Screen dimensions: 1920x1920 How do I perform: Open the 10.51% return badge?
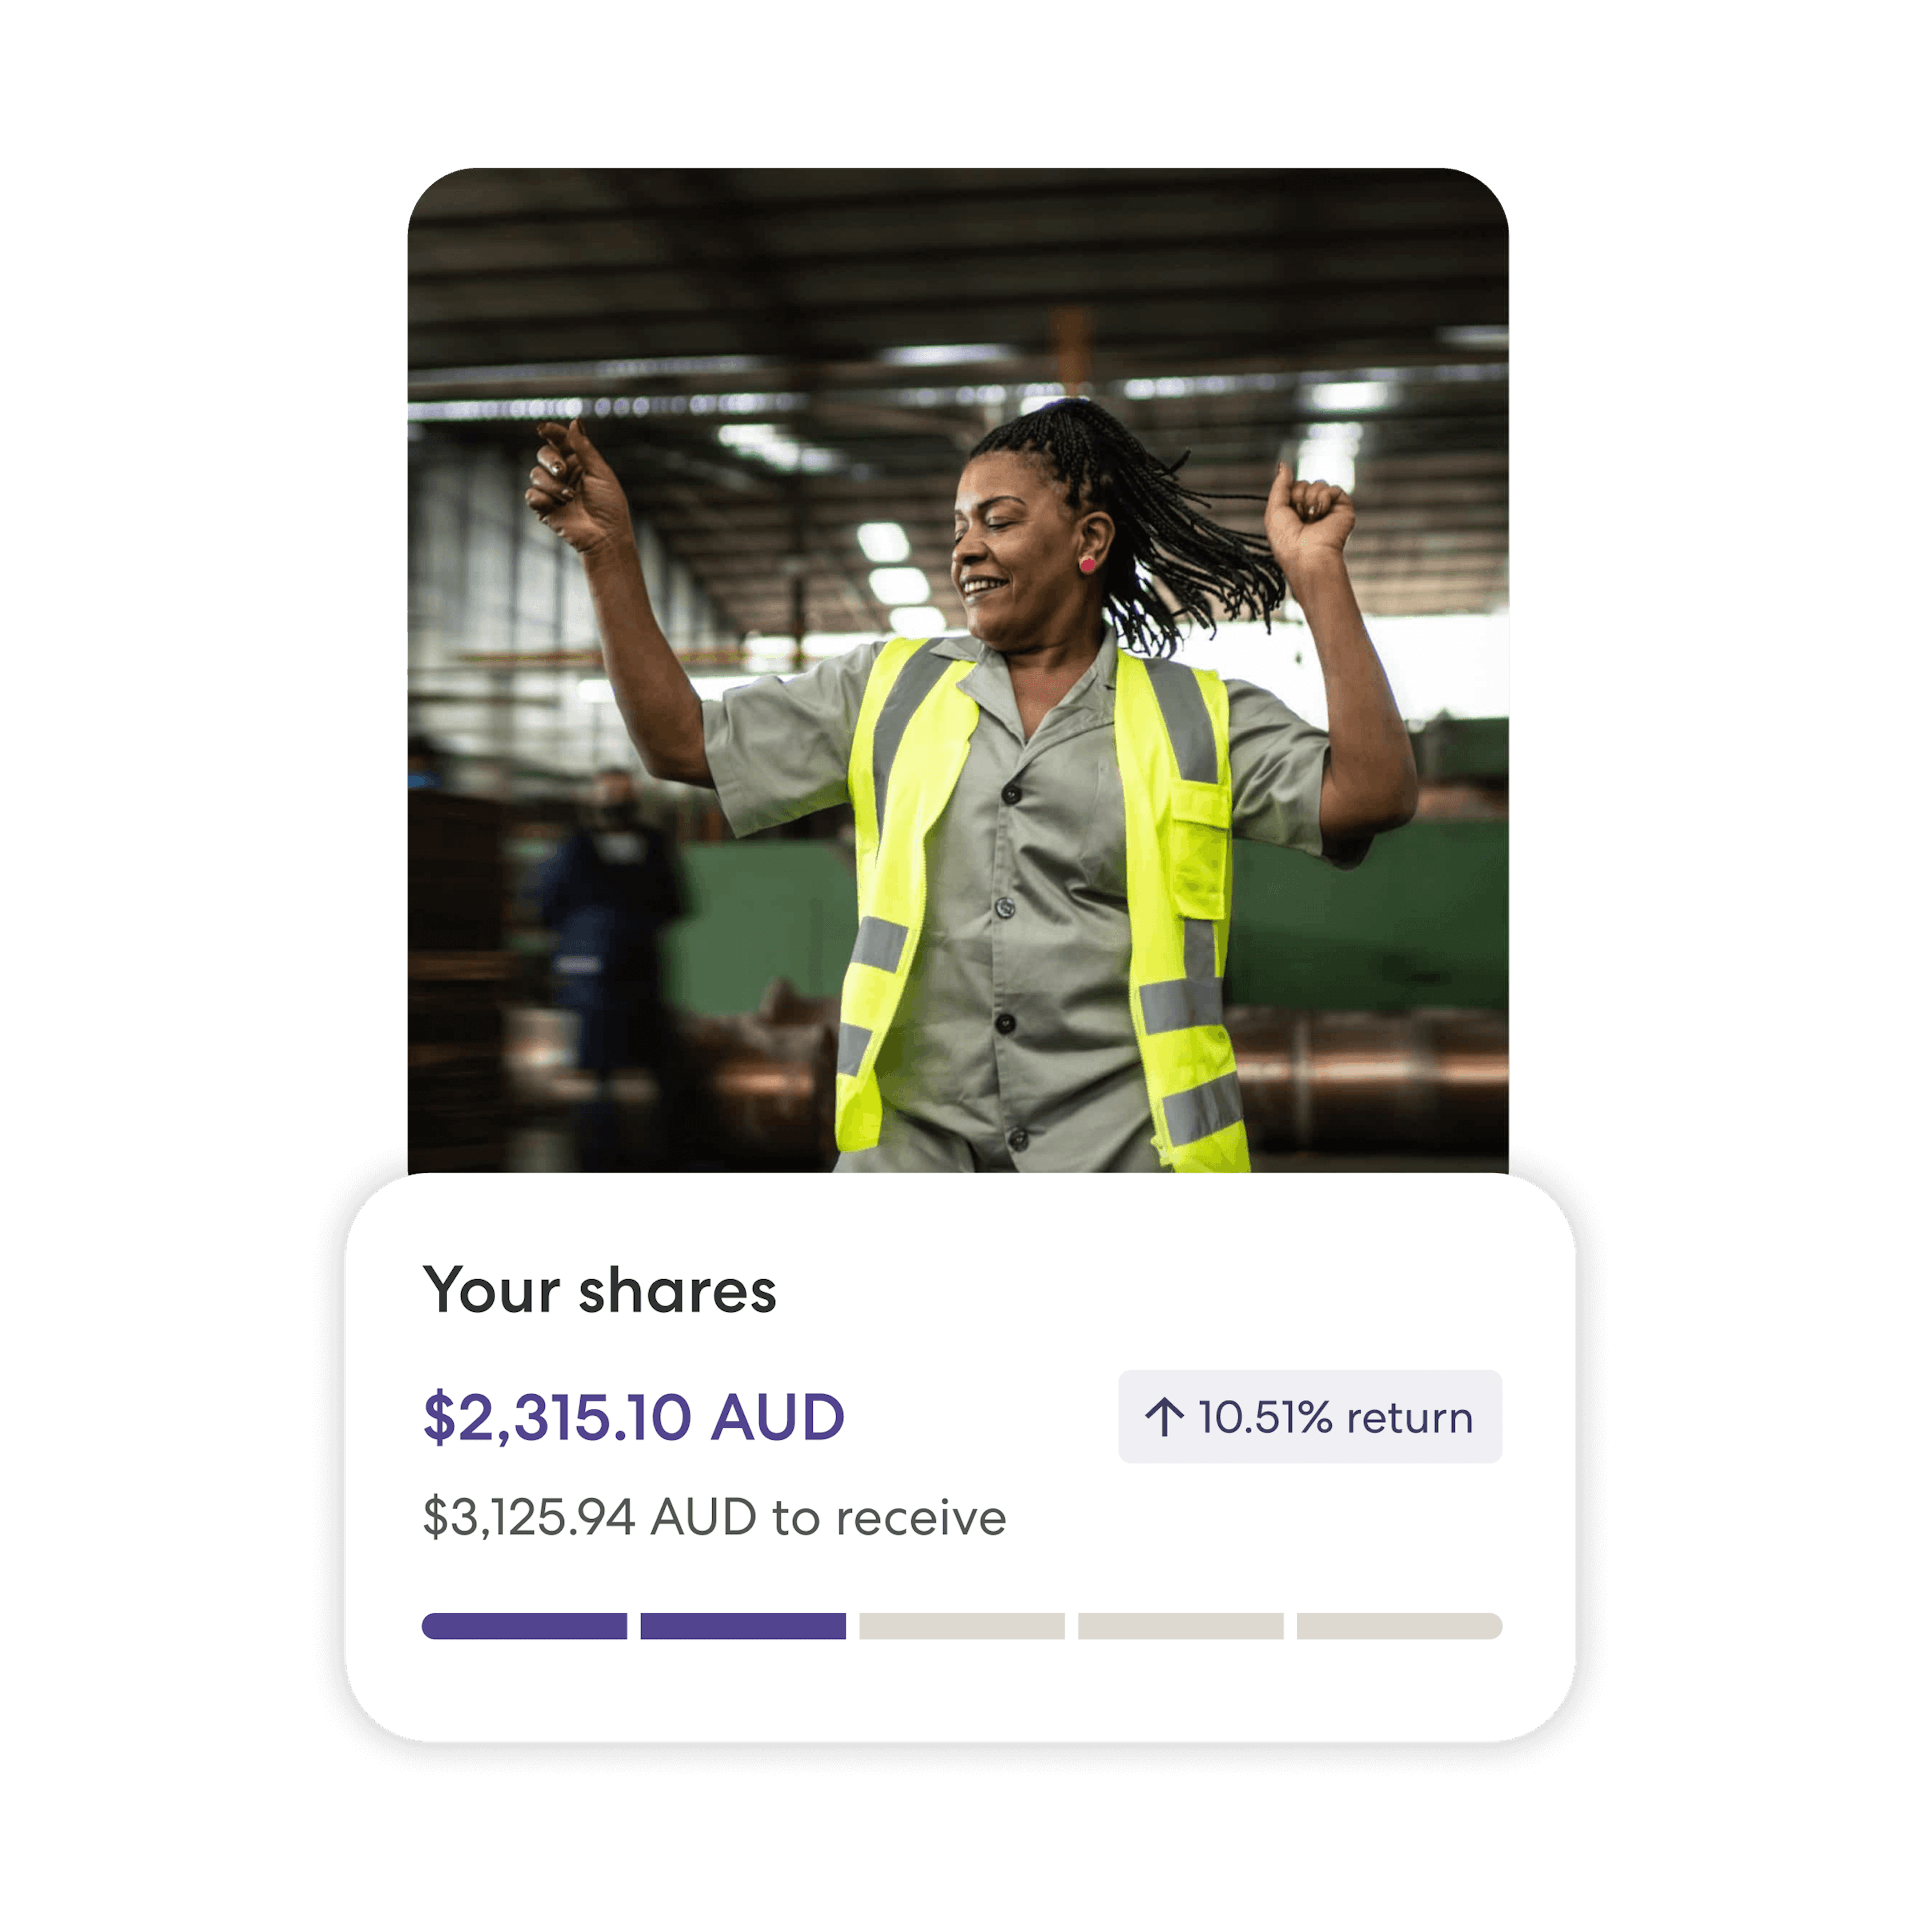pos(1310,1417)
